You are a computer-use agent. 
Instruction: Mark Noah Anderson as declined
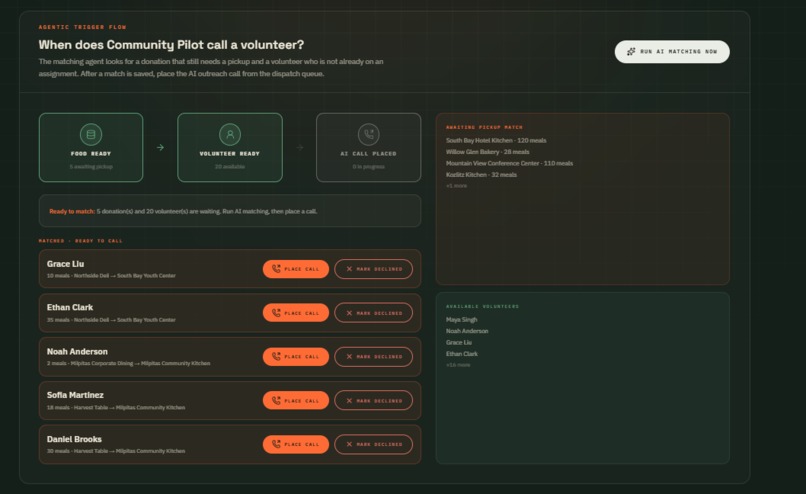pyautogui.click(x=374, y=357)
